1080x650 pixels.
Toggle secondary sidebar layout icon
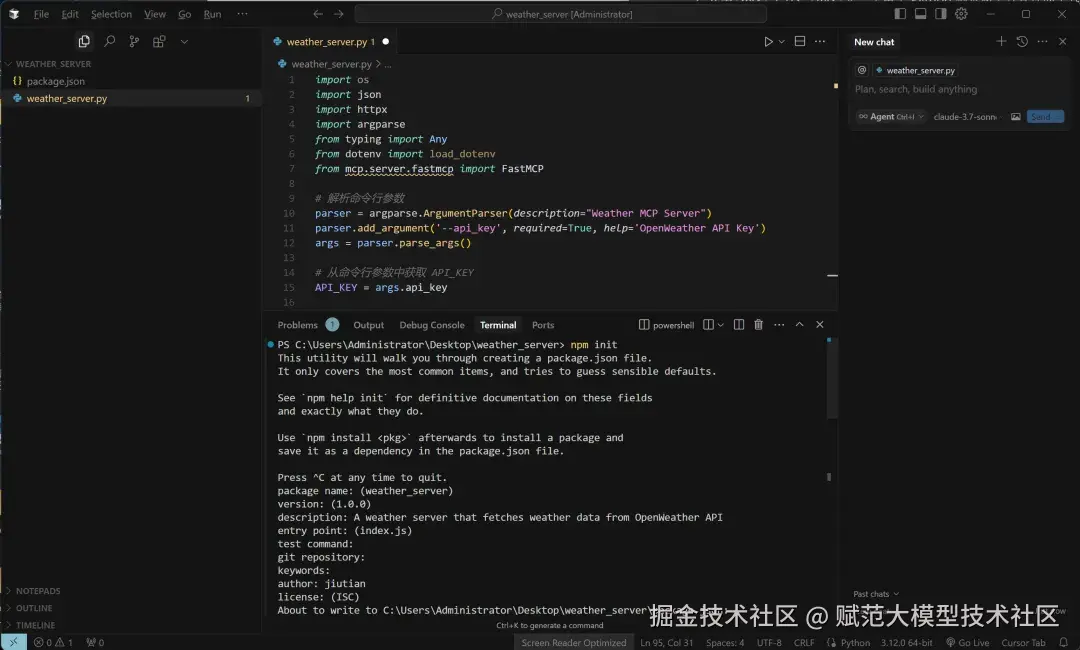[x=940, y=14]
